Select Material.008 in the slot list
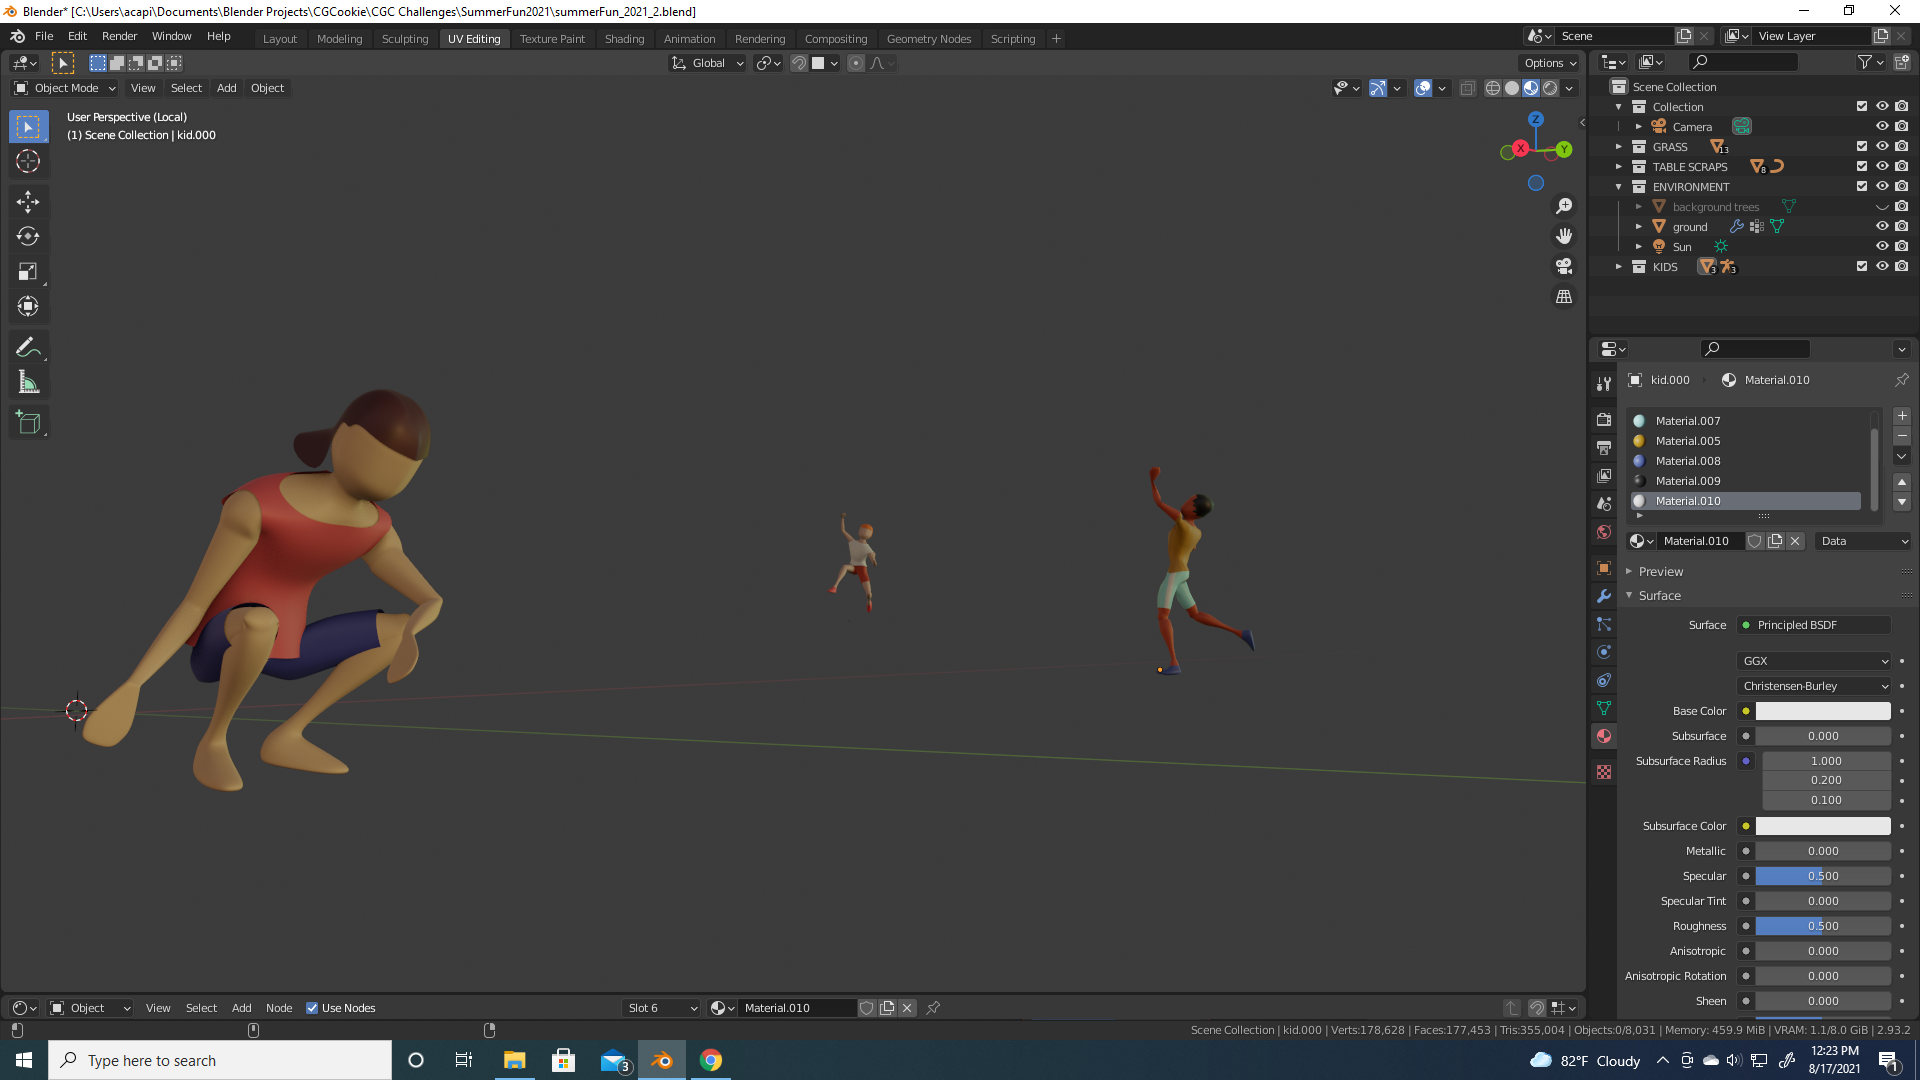 (x=1688, y=461)
